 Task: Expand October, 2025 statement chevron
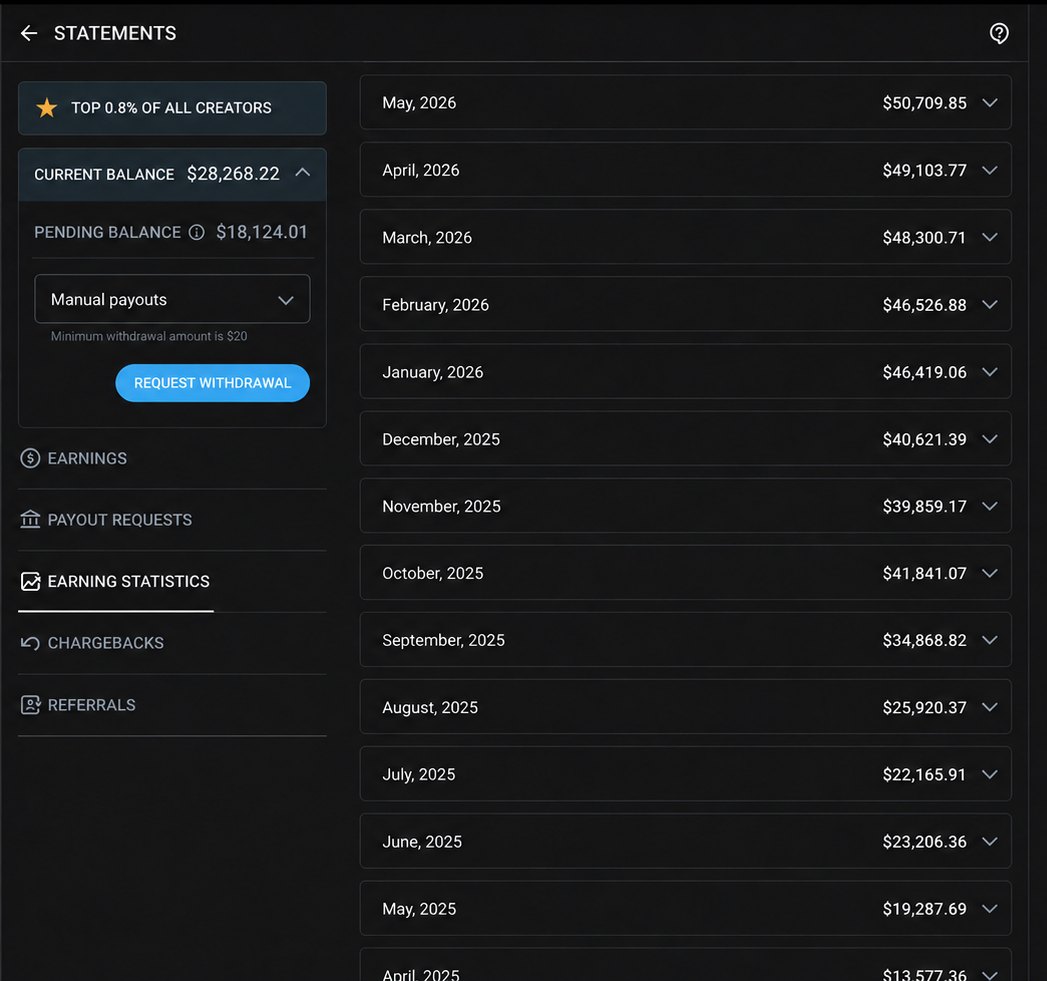(990, 573)
